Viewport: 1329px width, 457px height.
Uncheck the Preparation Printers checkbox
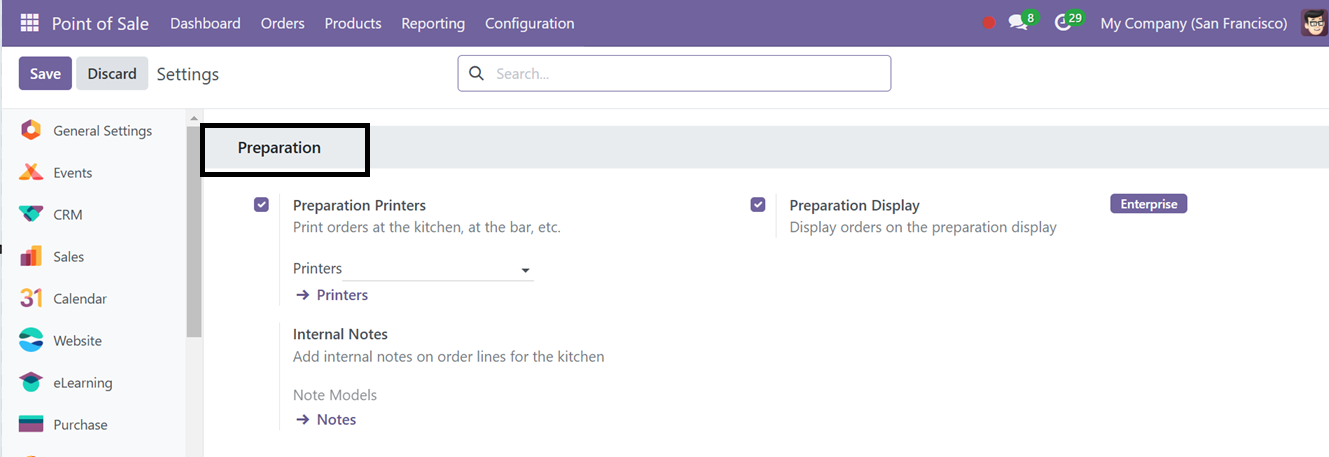point(261,205)
